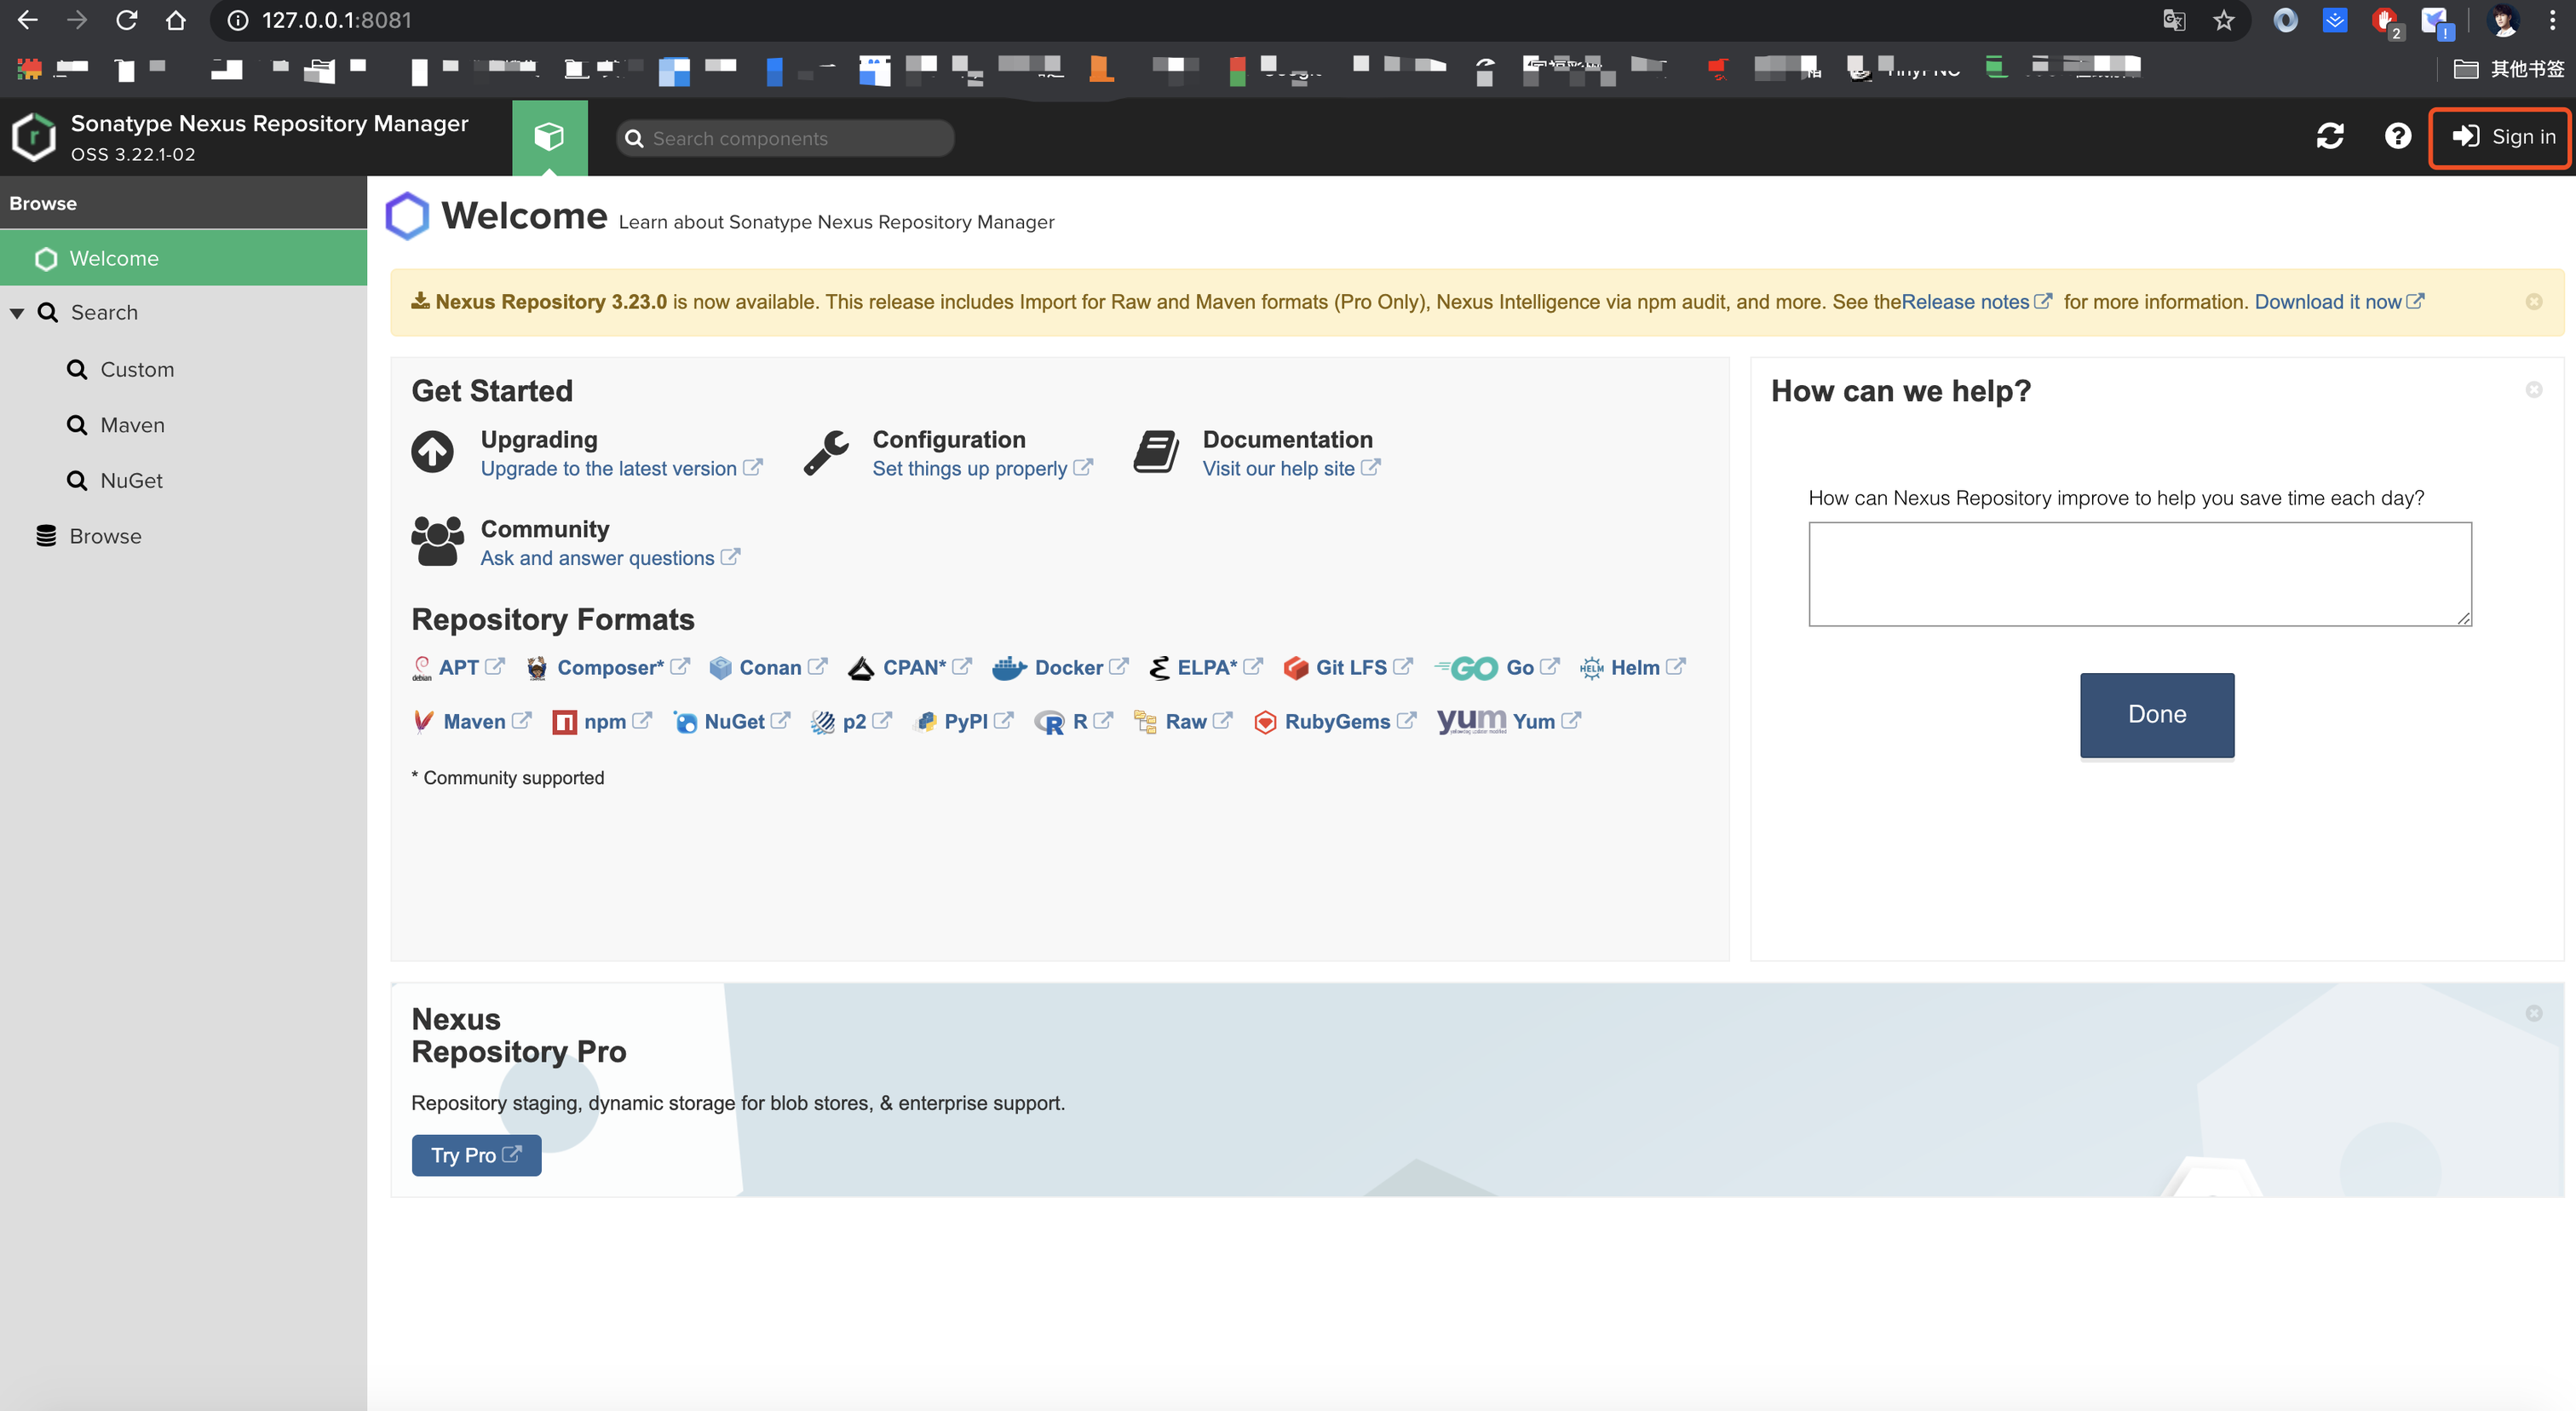The image size is (2576, 1411).
Task: Click the Browse cube icon in header
Action: [x=549, y=137]
